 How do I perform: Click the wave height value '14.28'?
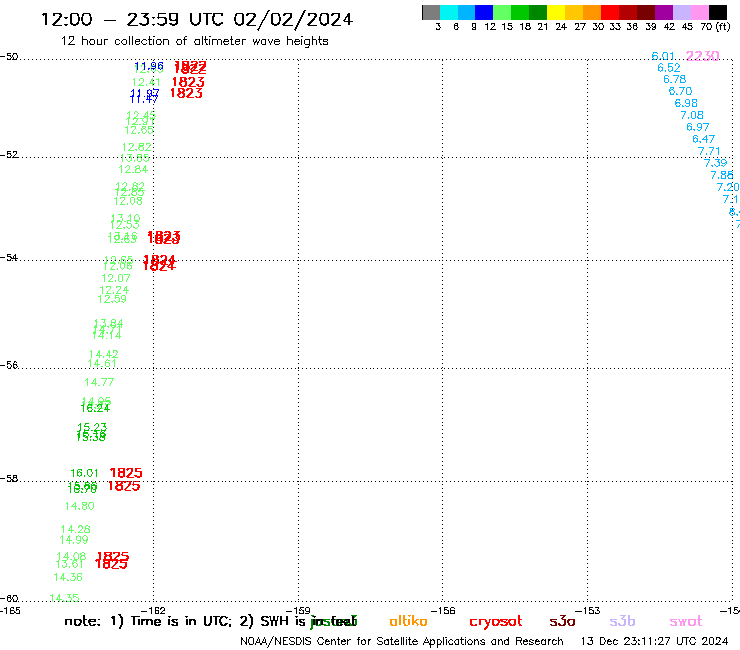pyautogui.click(x=76, y=530)
